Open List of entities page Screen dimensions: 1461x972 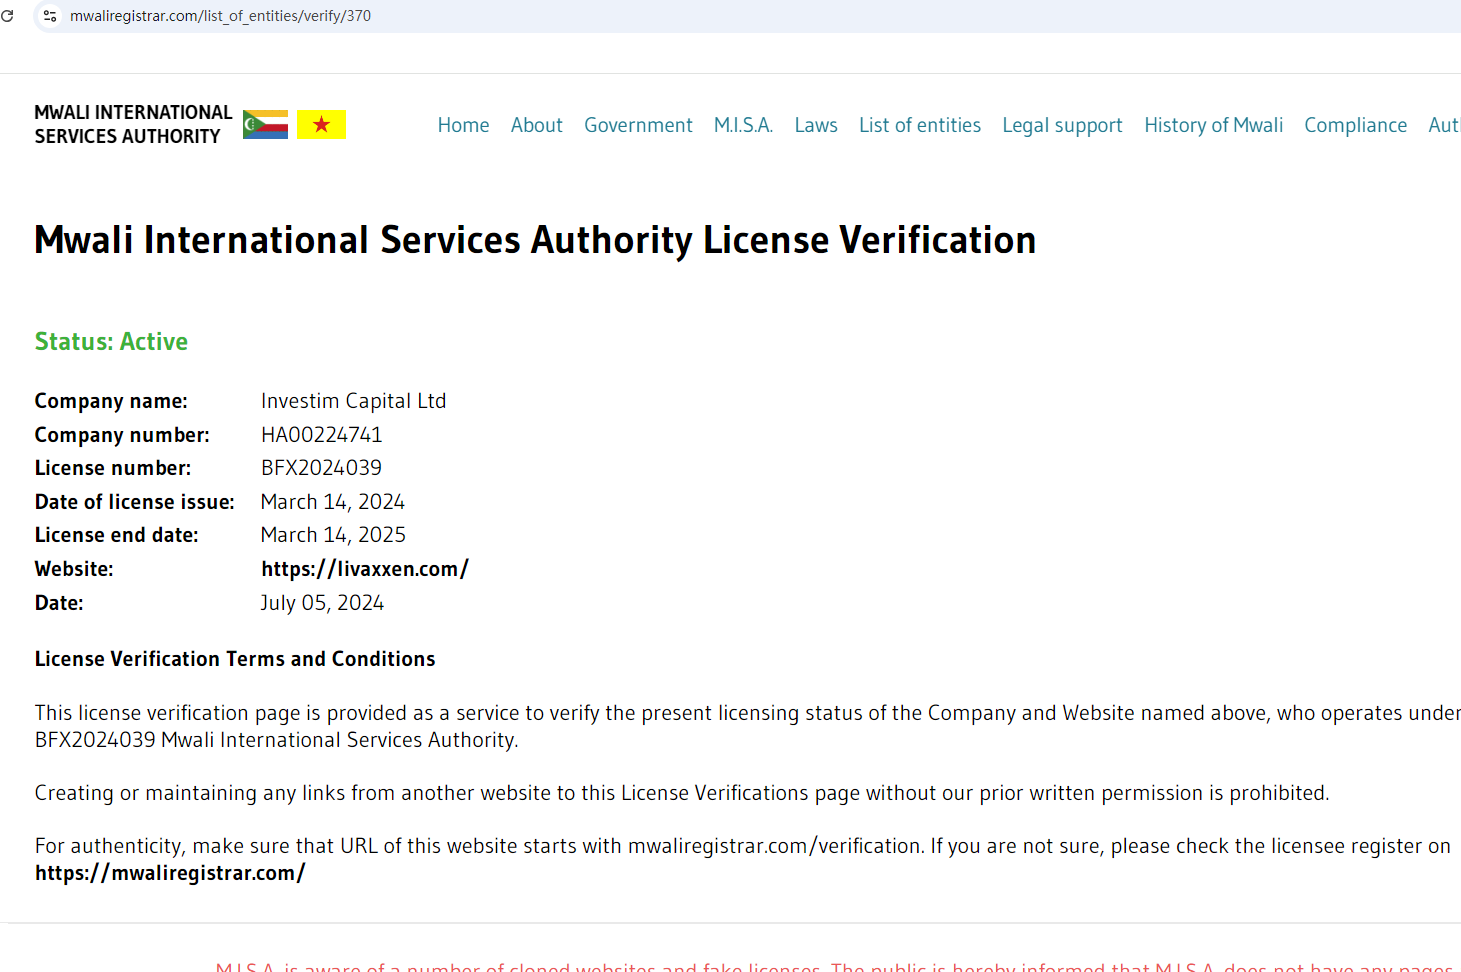[919, 125]
